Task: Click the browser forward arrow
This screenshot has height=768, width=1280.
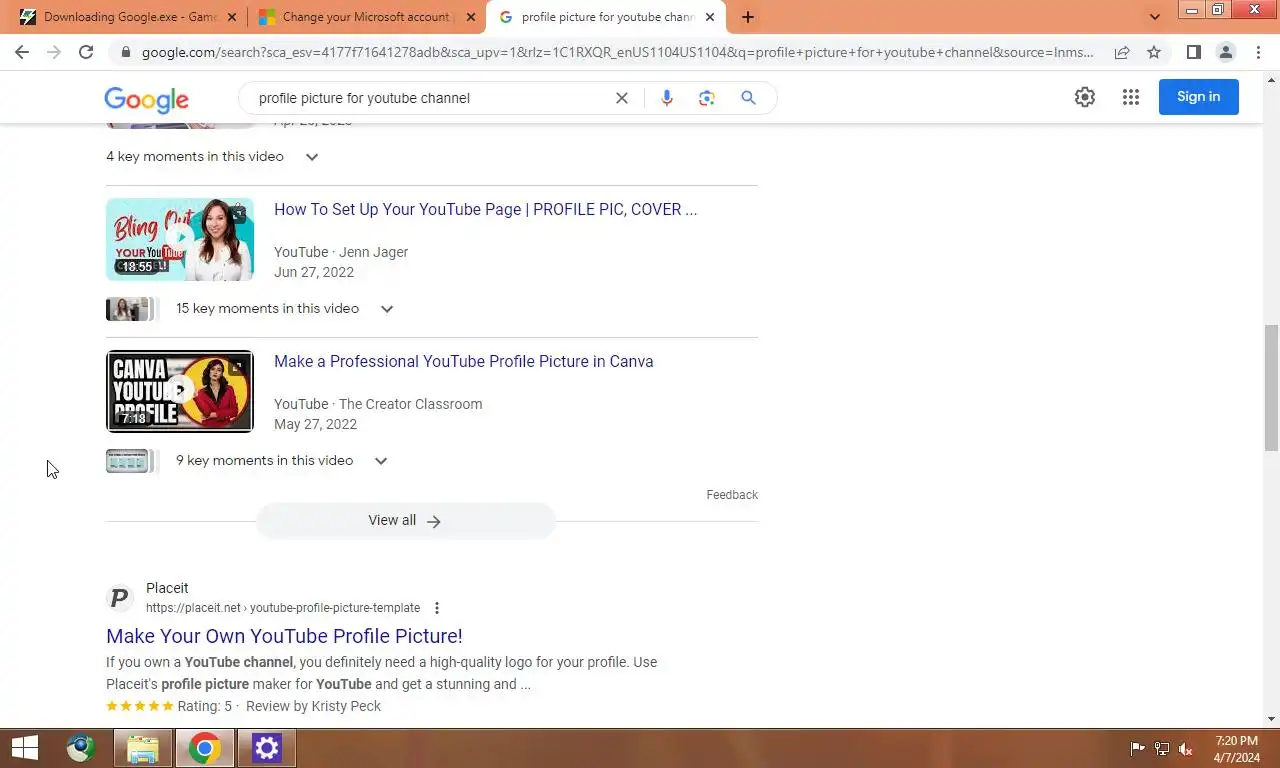Action: point(54,52)
